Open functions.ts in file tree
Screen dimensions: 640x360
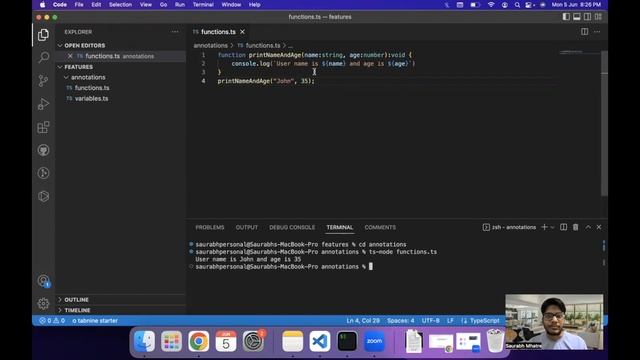point(92,88)
